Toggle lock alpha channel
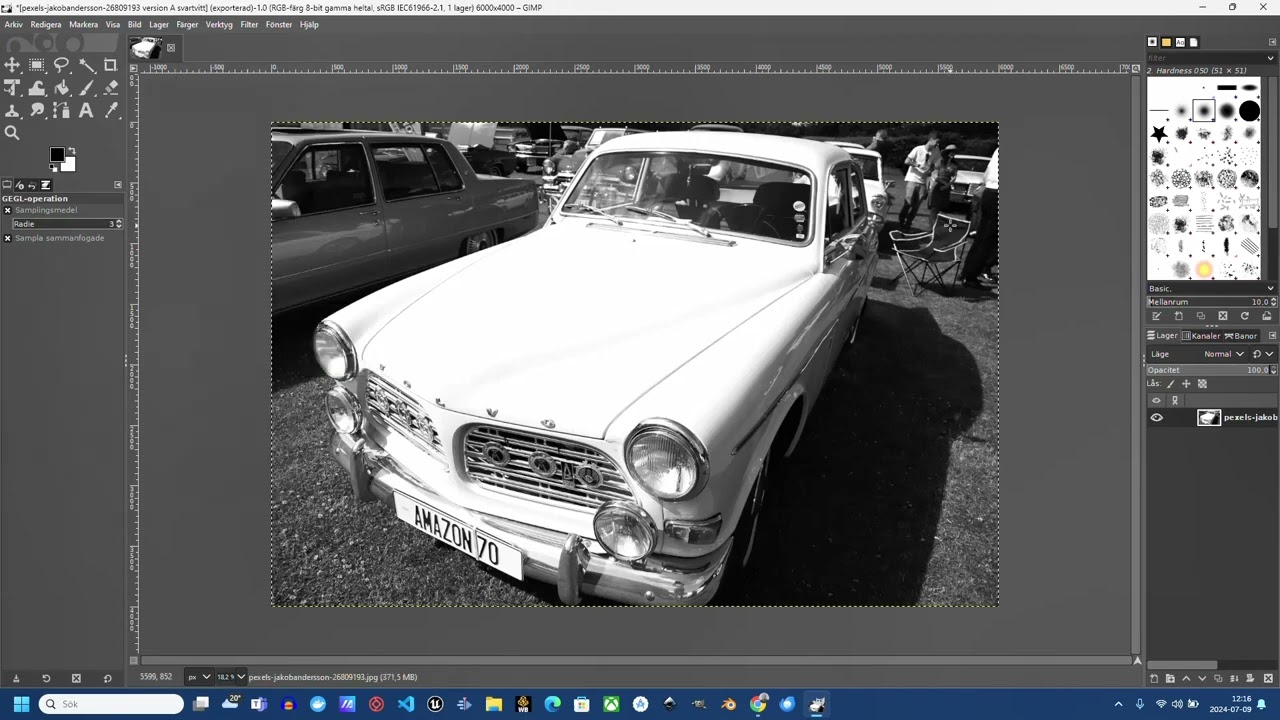 (1202, 384)
